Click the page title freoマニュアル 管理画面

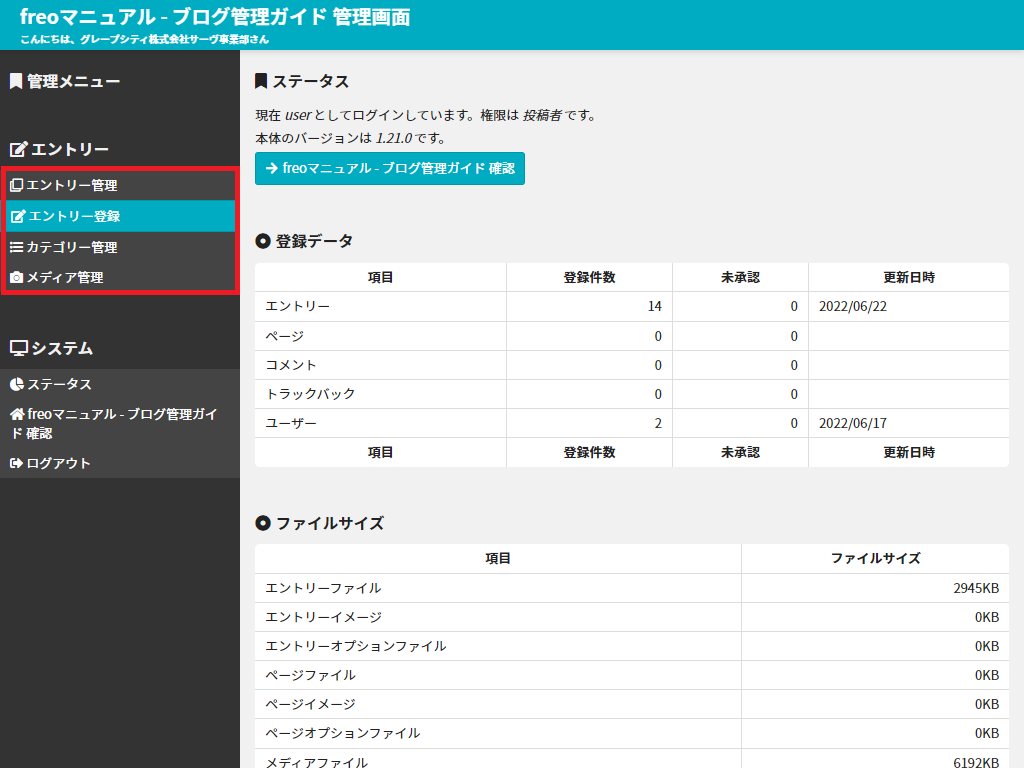point(215,17)
